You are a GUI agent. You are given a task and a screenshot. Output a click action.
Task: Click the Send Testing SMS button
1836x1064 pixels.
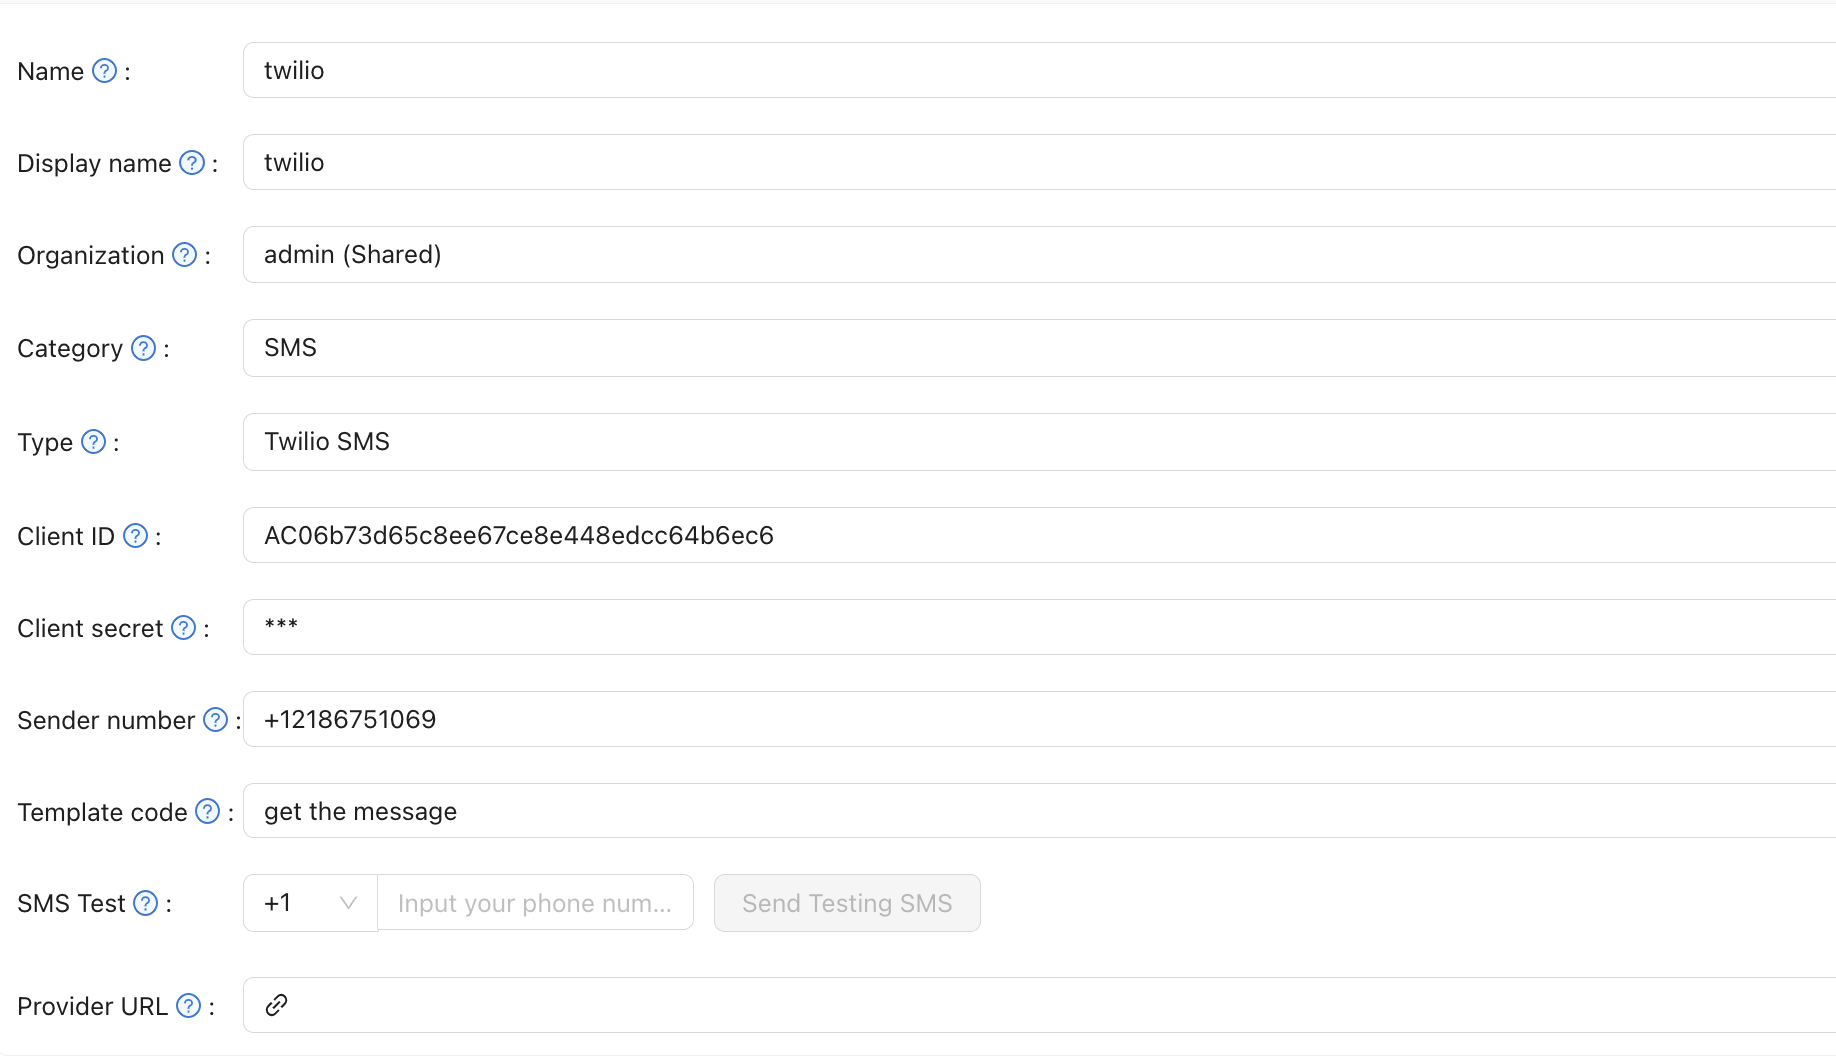pyautogui.click(x=846, y=902)
